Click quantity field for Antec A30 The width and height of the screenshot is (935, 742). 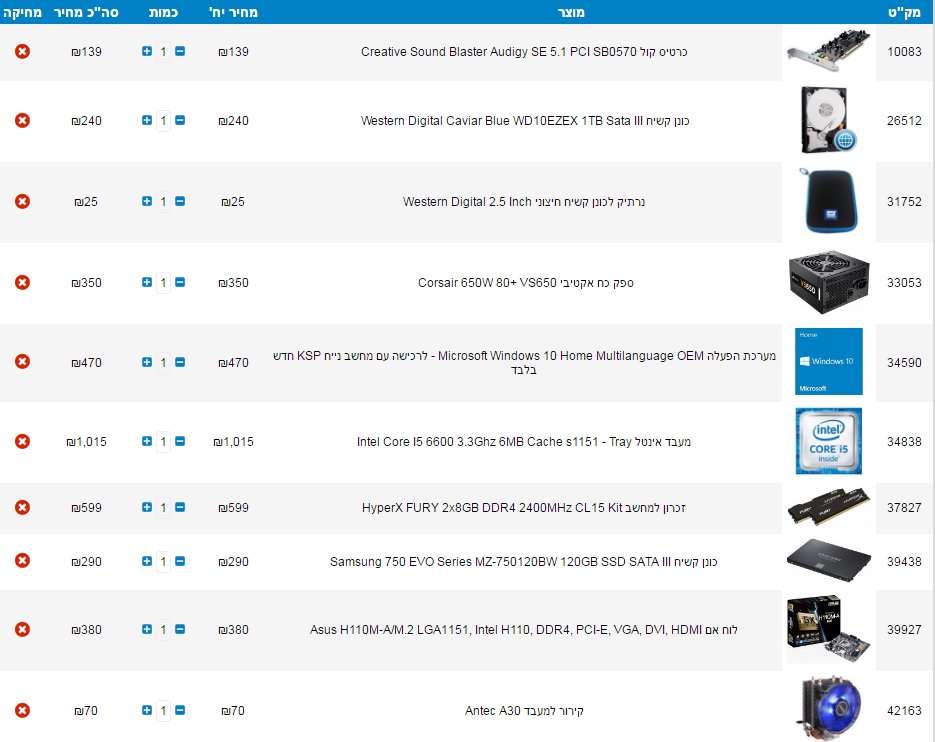tap(163, 711)
